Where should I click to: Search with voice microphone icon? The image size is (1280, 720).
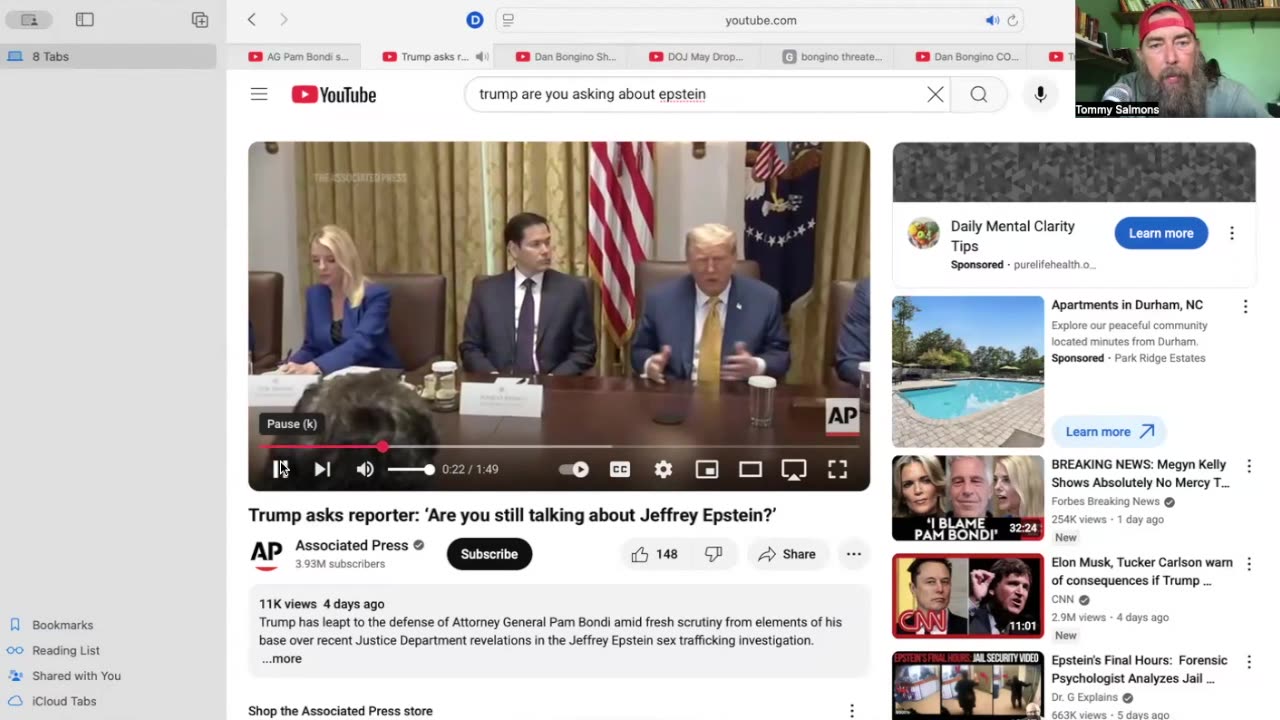1040,94
